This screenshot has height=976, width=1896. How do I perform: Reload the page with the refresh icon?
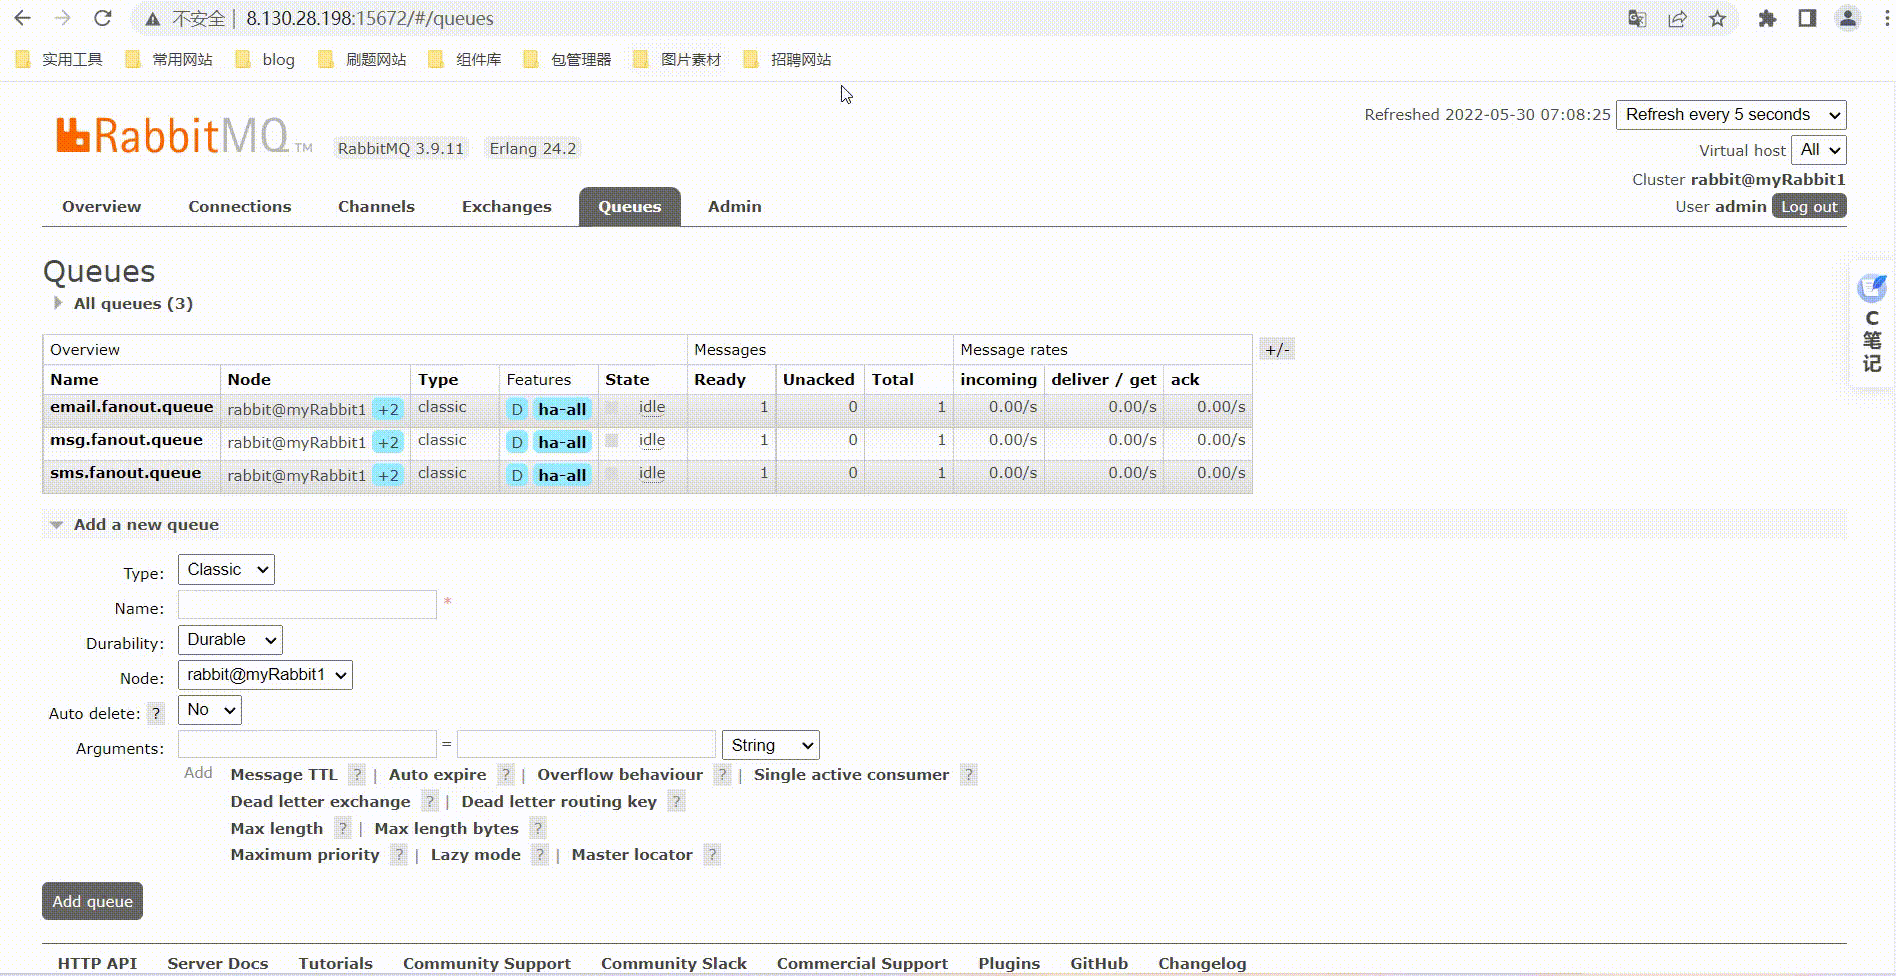coord(102,18)
